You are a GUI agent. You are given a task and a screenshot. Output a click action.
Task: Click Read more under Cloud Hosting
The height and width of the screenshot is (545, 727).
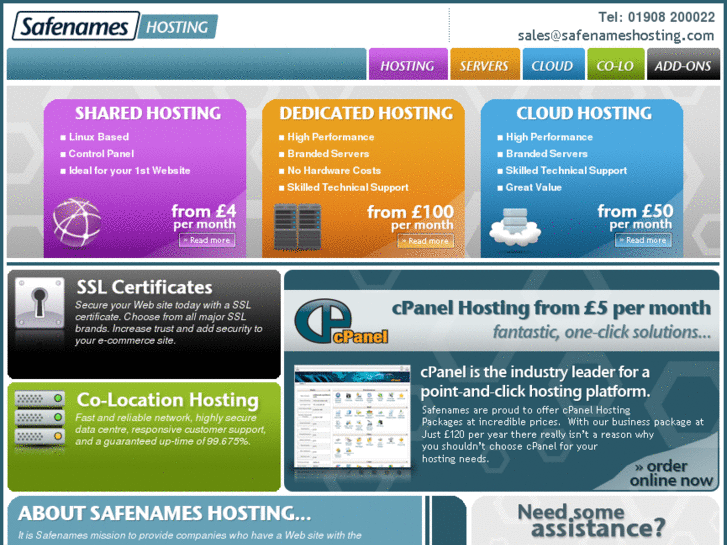coord(643,240)
